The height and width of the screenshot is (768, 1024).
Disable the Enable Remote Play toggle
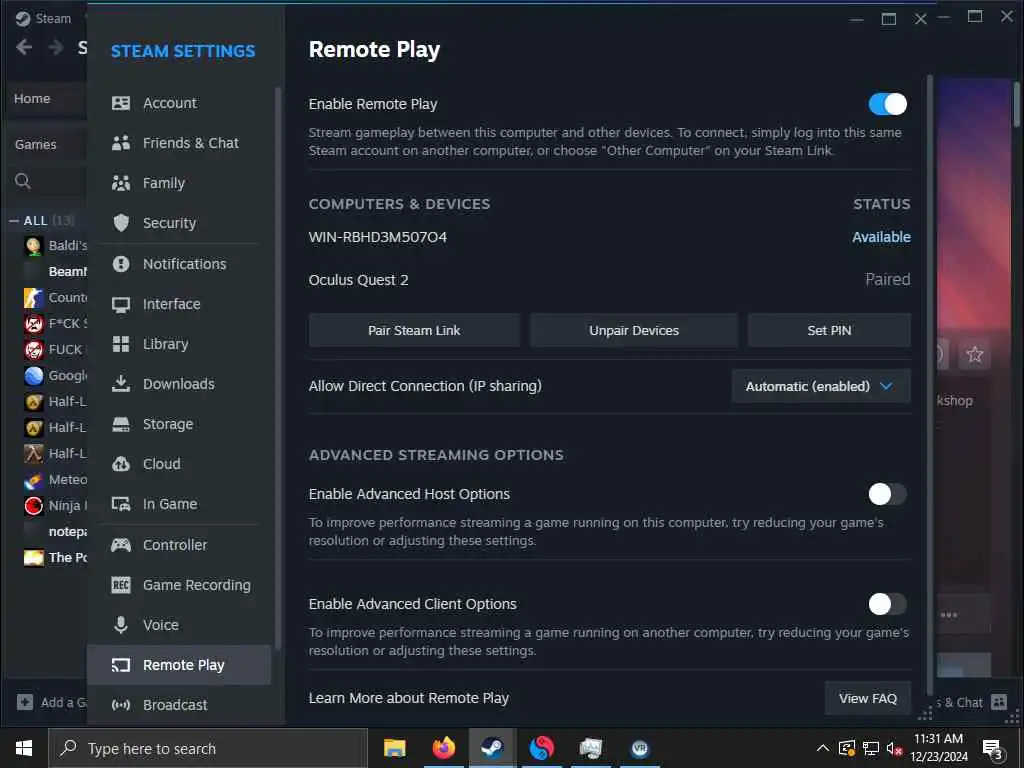coord(888,104)
